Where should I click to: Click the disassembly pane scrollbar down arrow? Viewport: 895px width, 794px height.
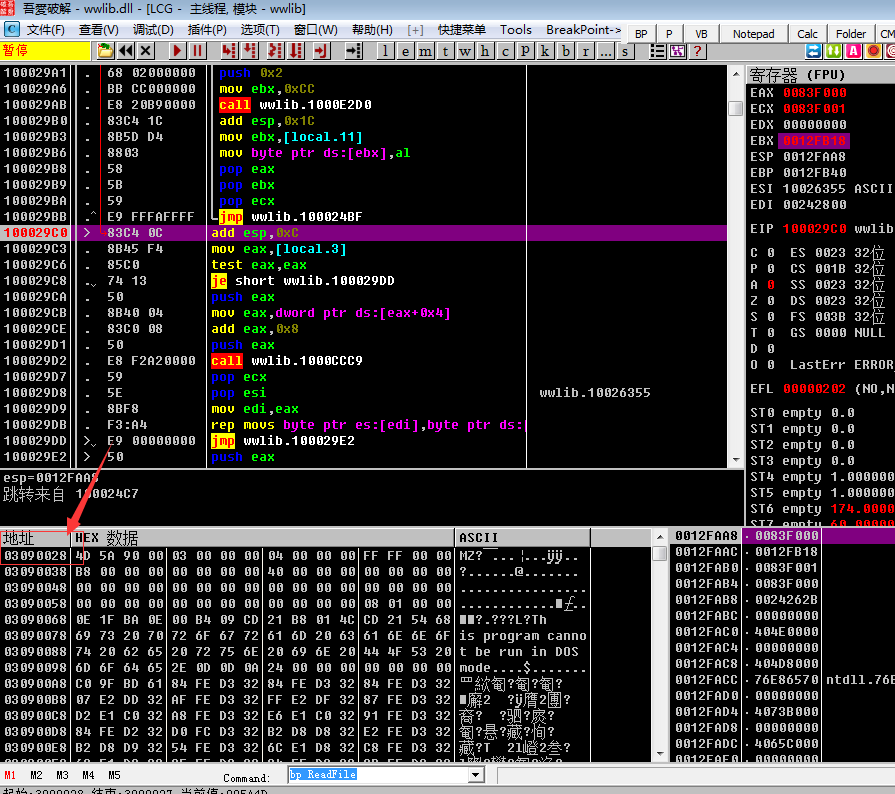click(x=736, y=460)
